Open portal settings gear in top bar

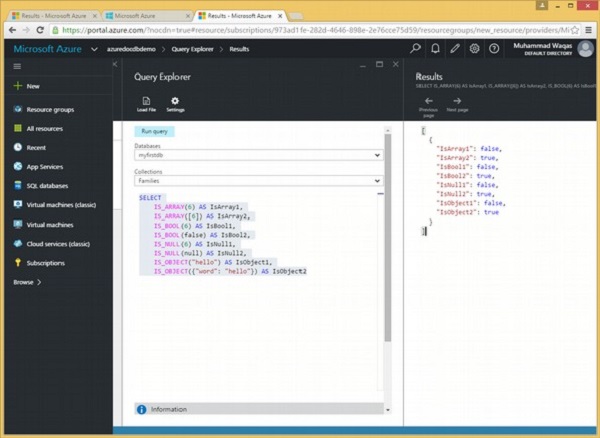coord(474,48)
